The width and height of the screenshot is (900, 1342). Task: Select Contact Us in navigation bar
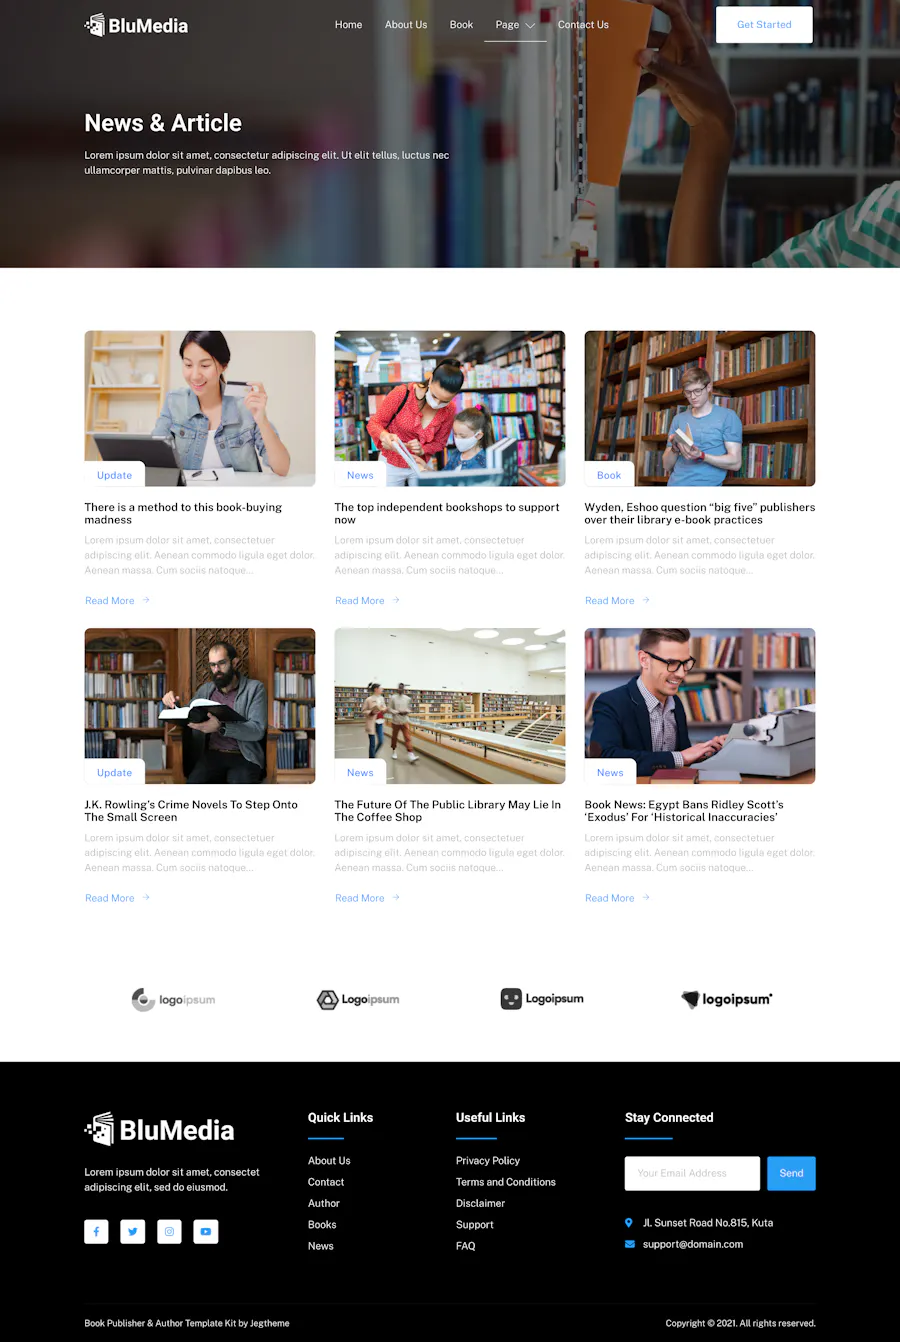click(583, 25)
